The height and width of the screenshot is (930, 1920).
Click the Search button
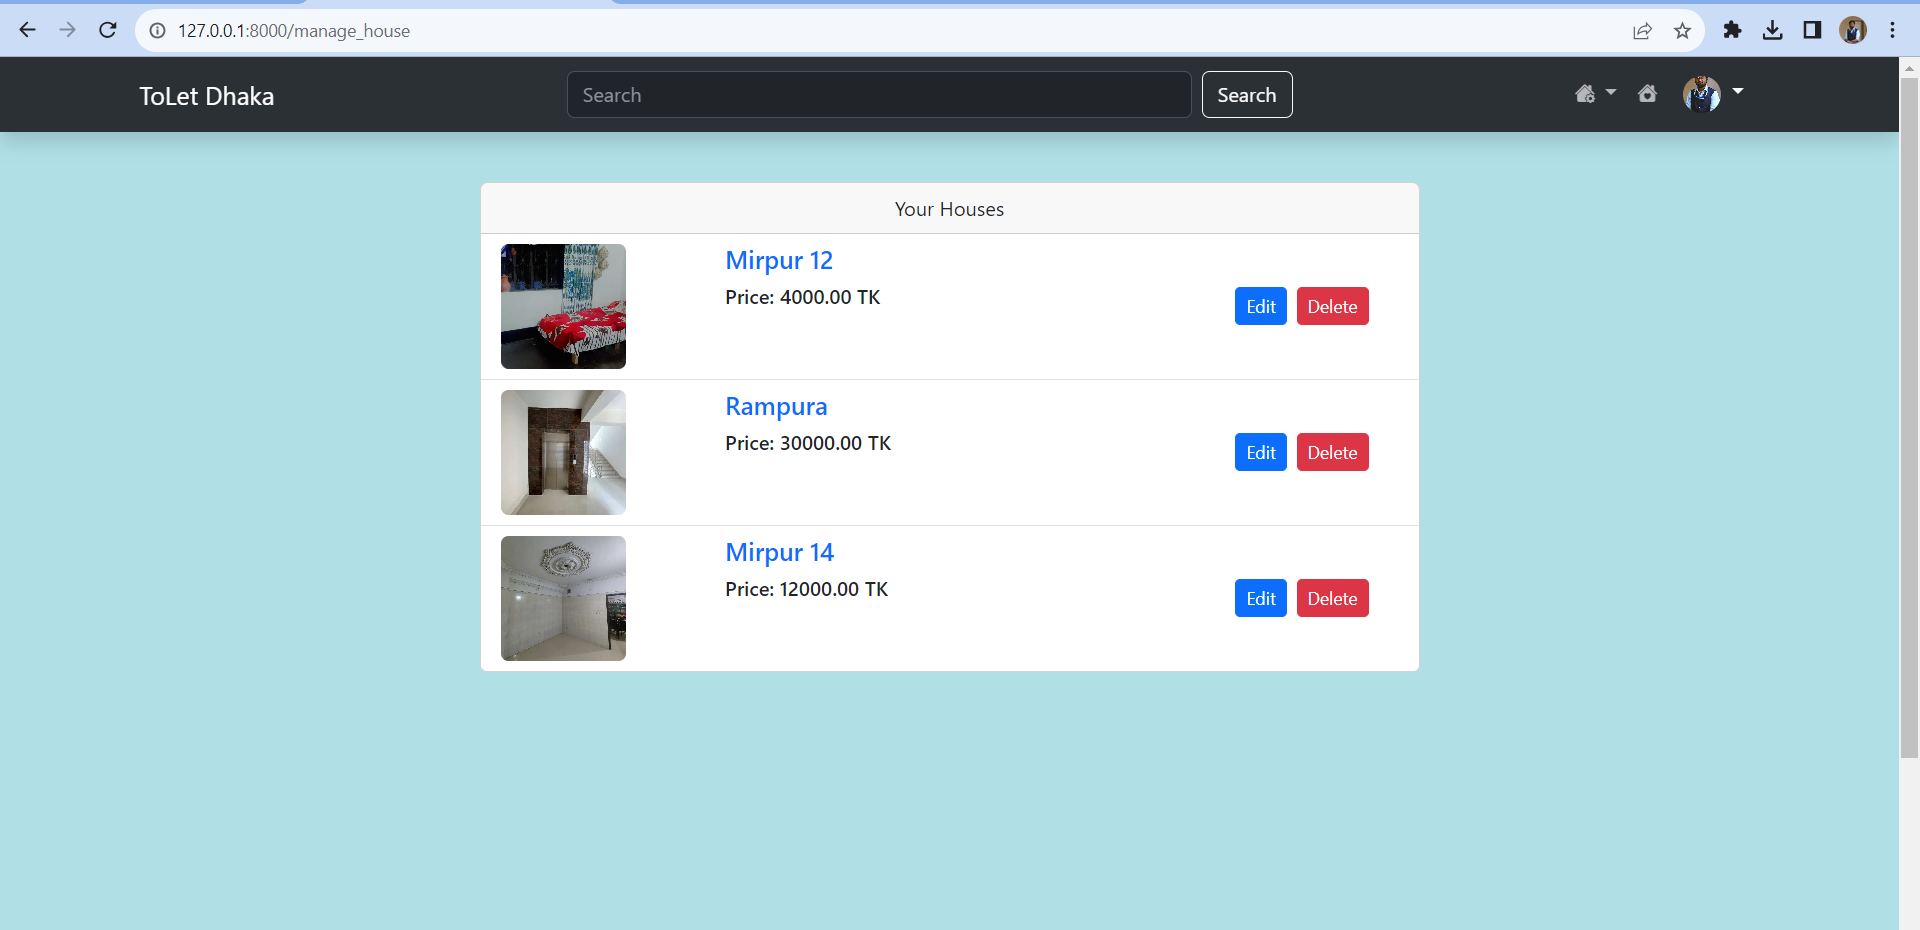tap(1246, 94)
